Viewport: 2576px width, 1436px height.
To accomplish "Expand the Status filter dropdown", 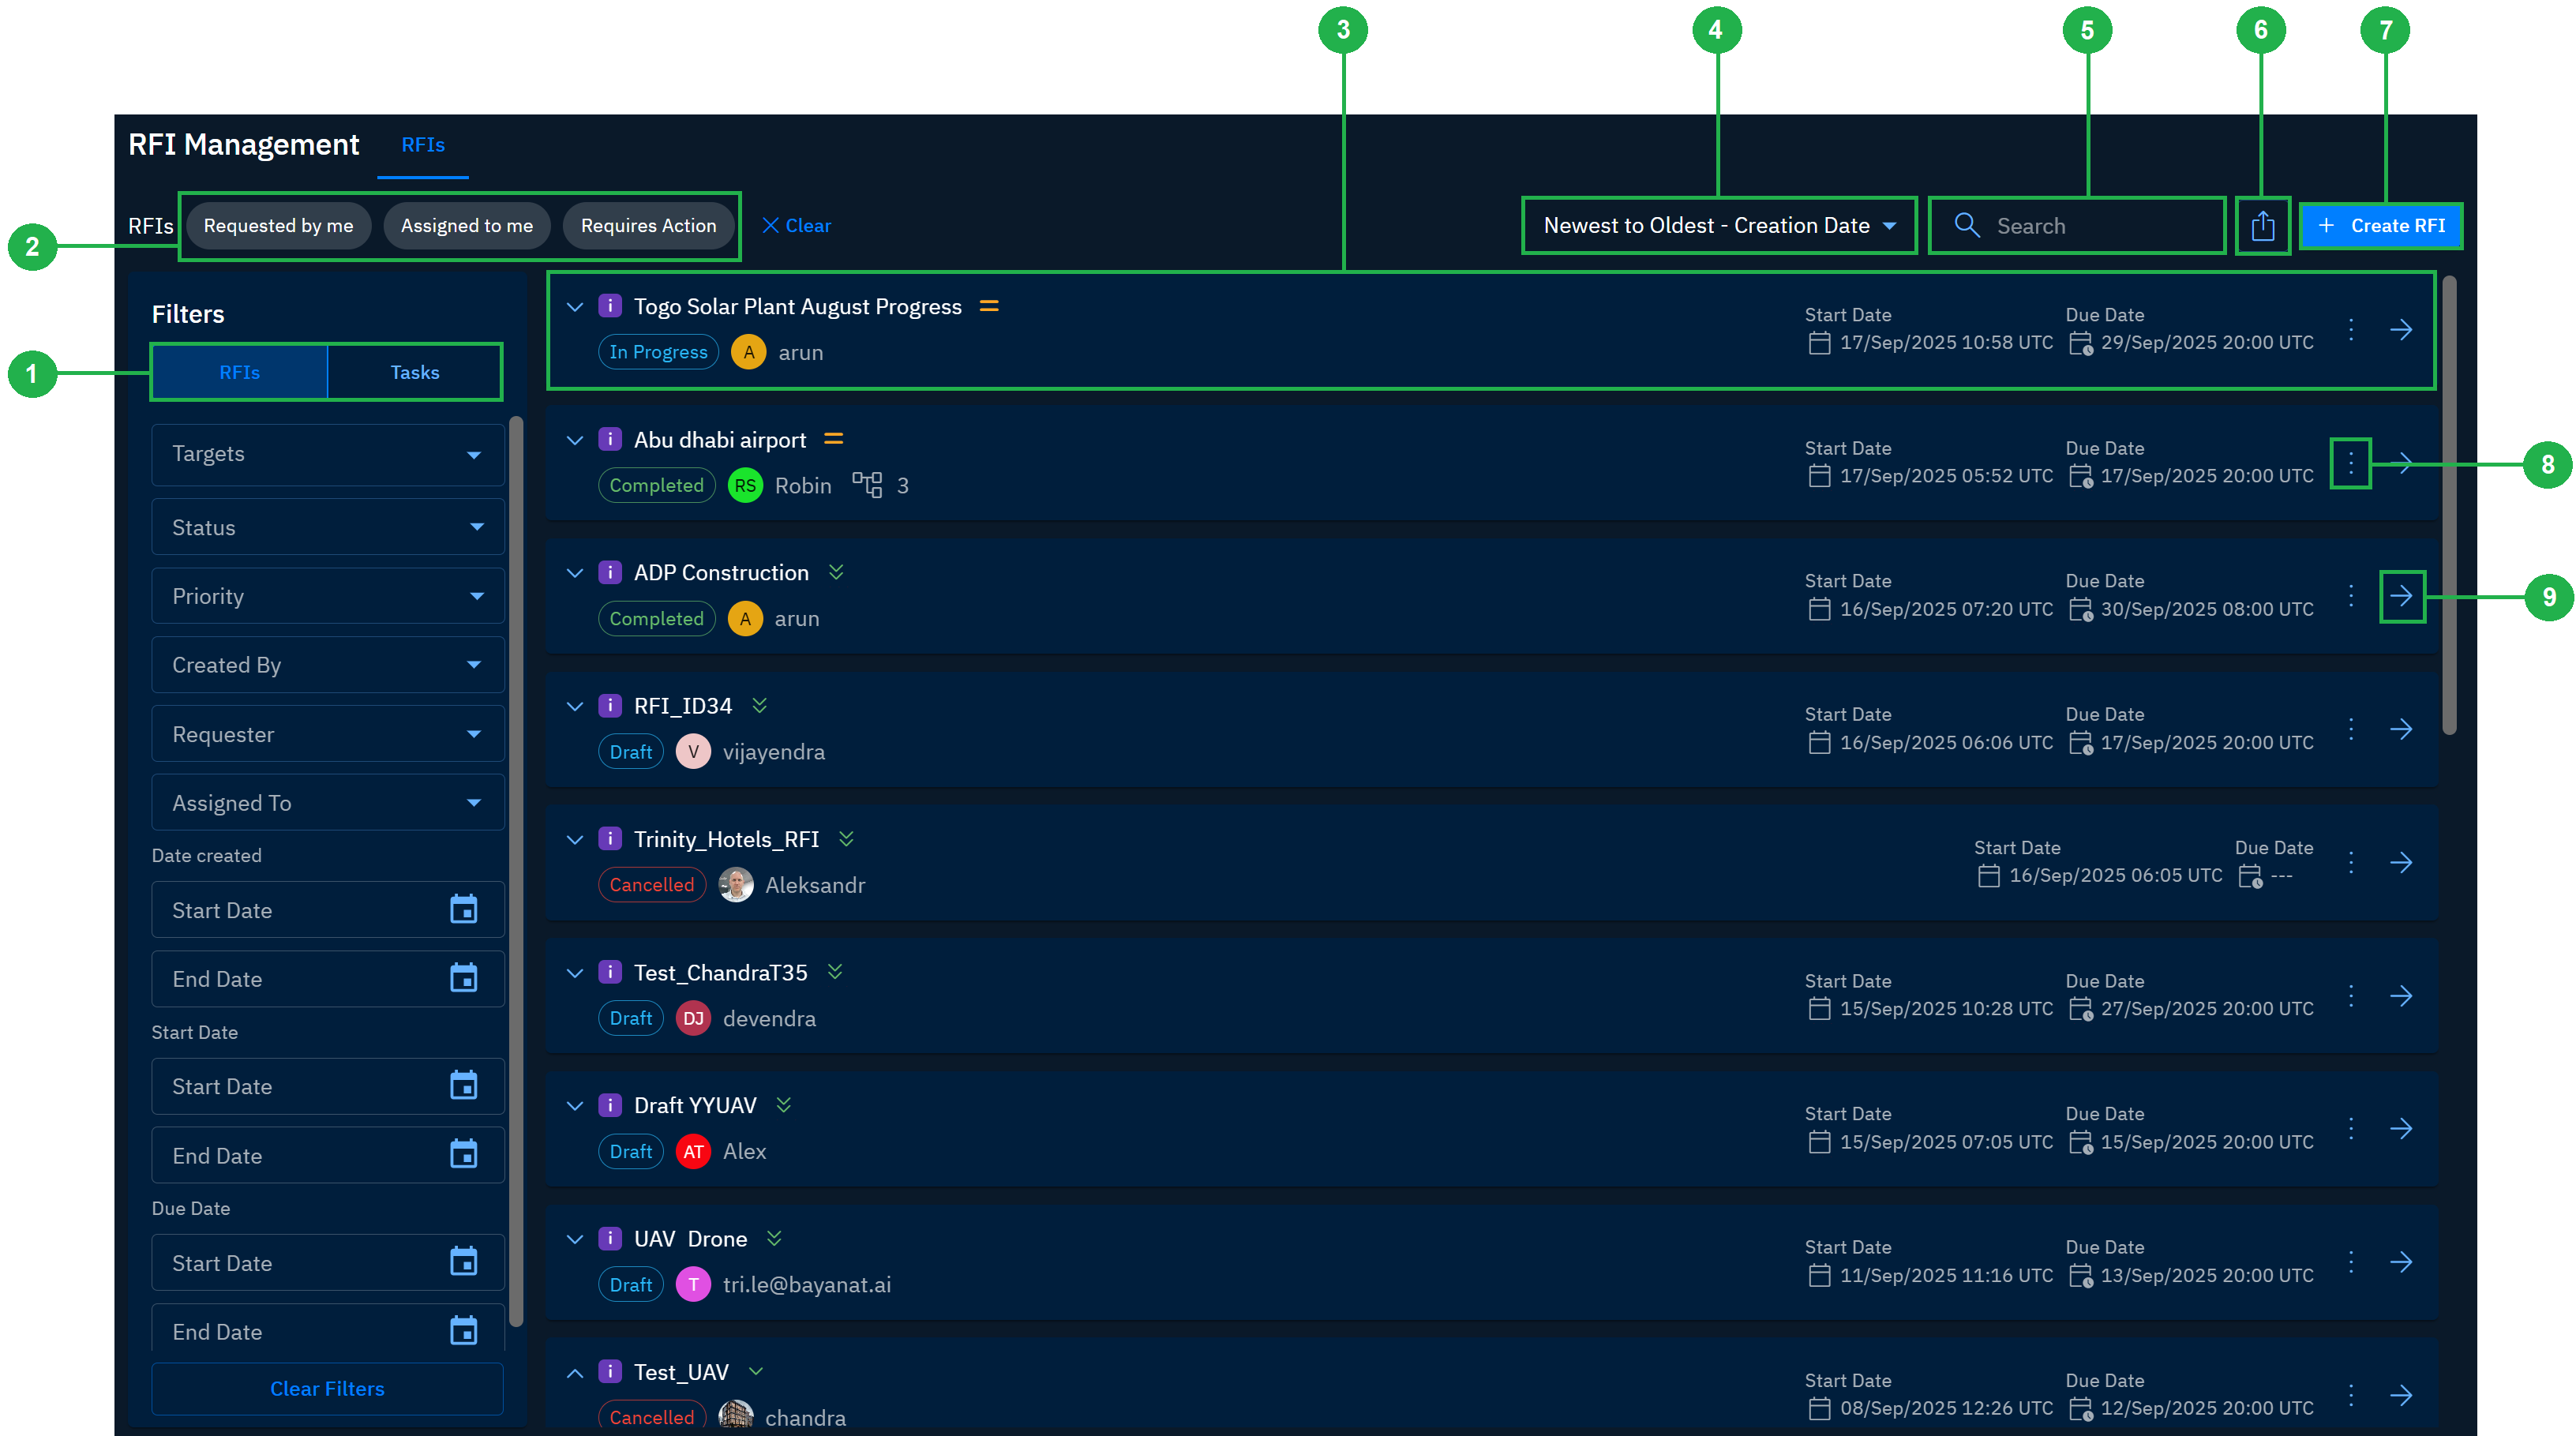I will [327, 527].
